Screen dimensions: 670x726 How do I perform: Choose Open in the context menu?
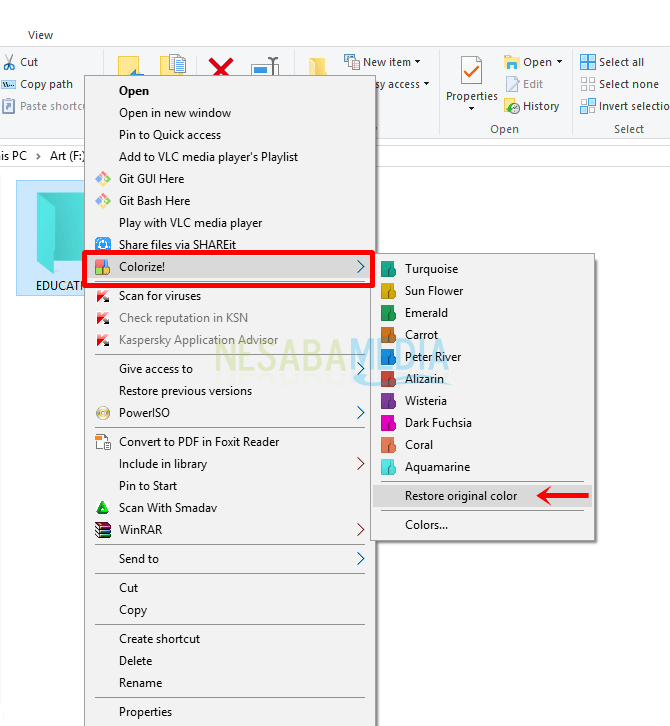coord(230,91)
